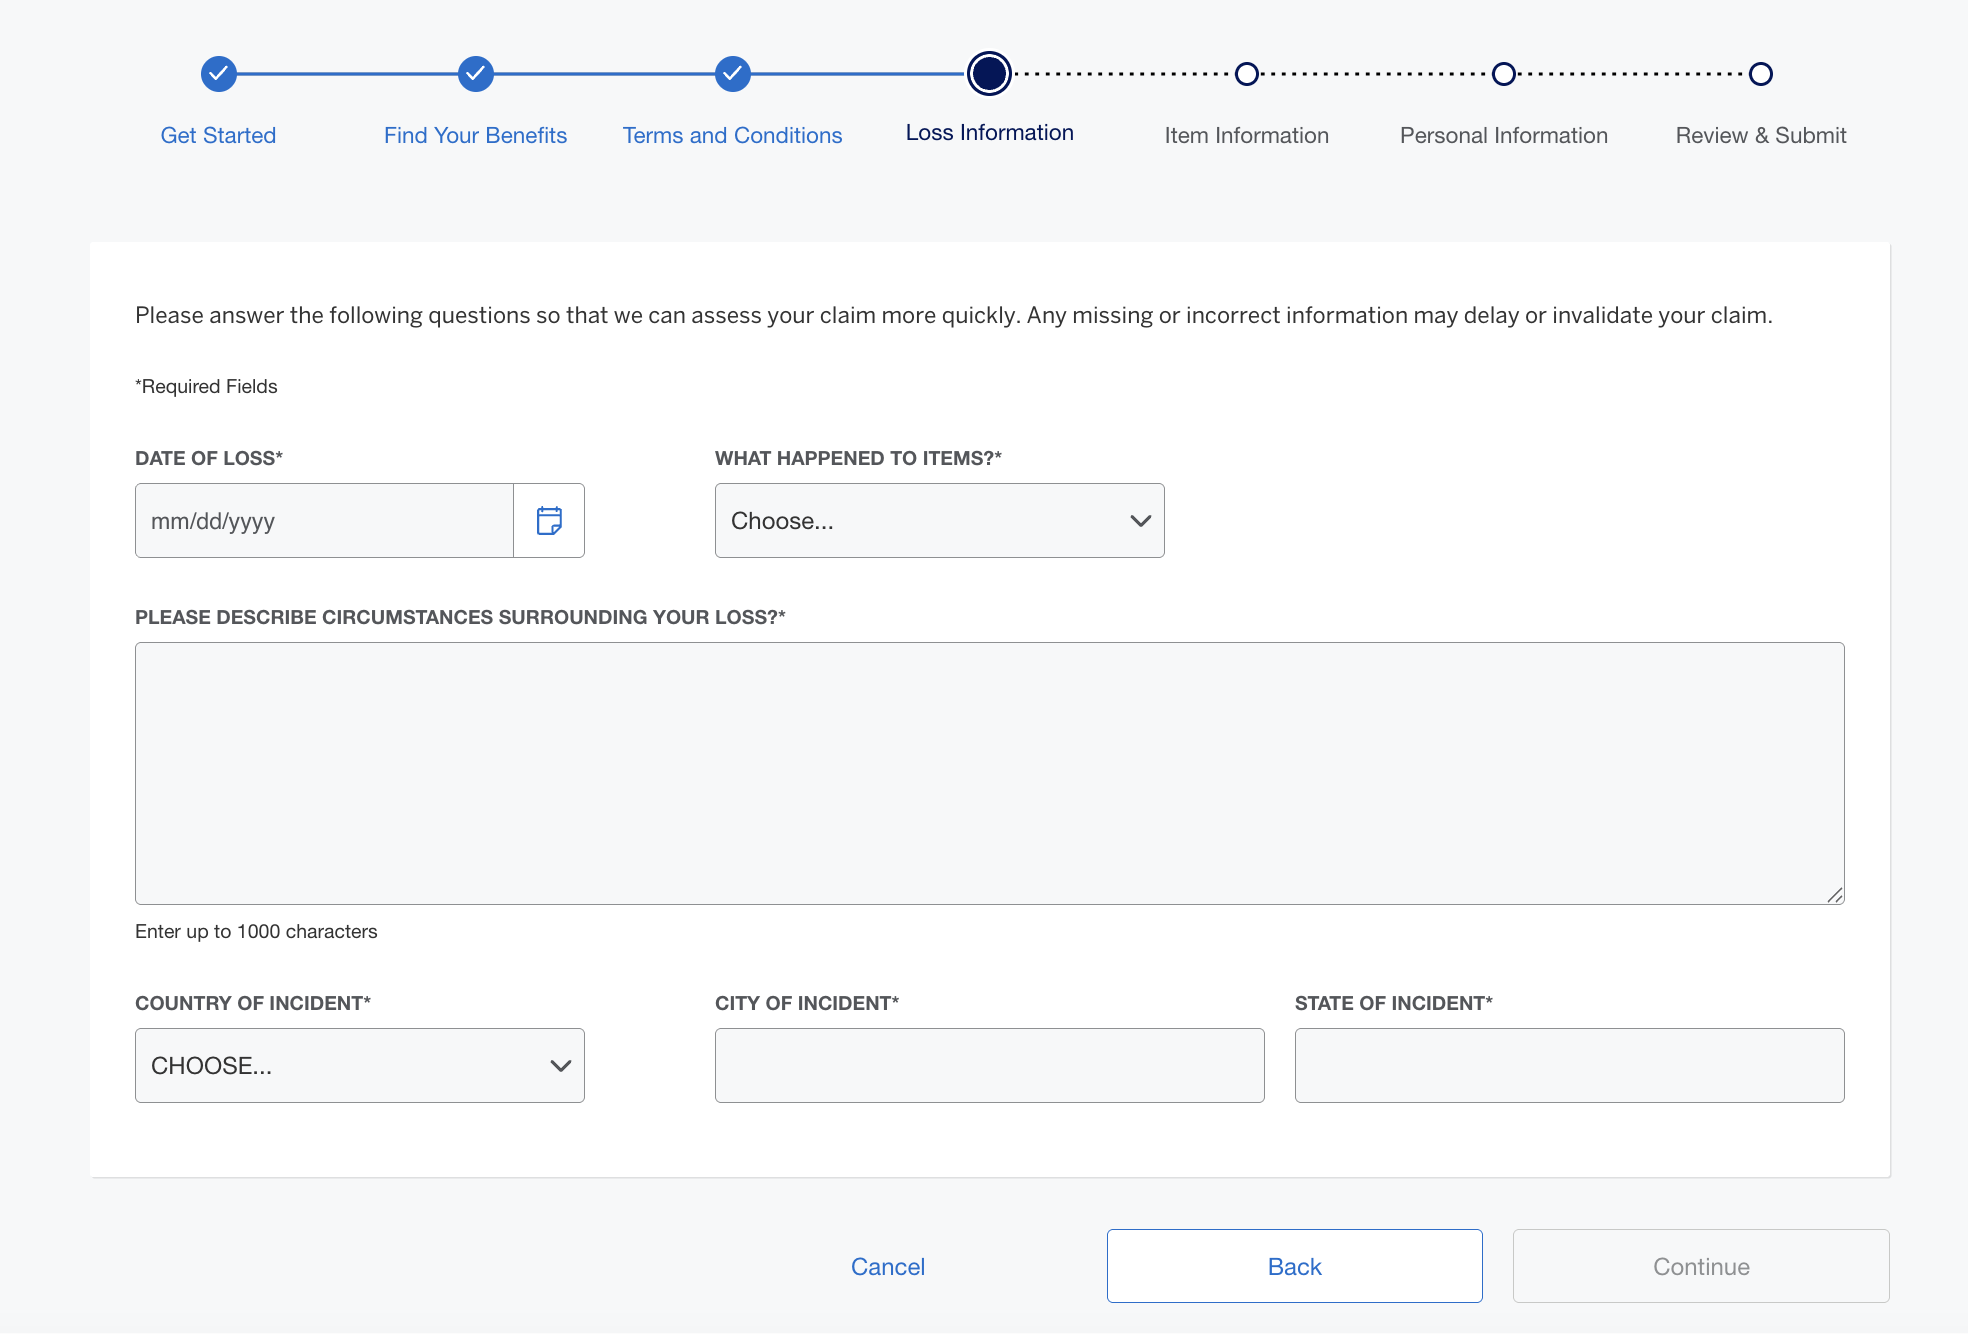This screenshot has width=1968, height=1334.
Task: Click the 'WHAT HAPPENED TO ITEMS?*' label
Action: 858,458
